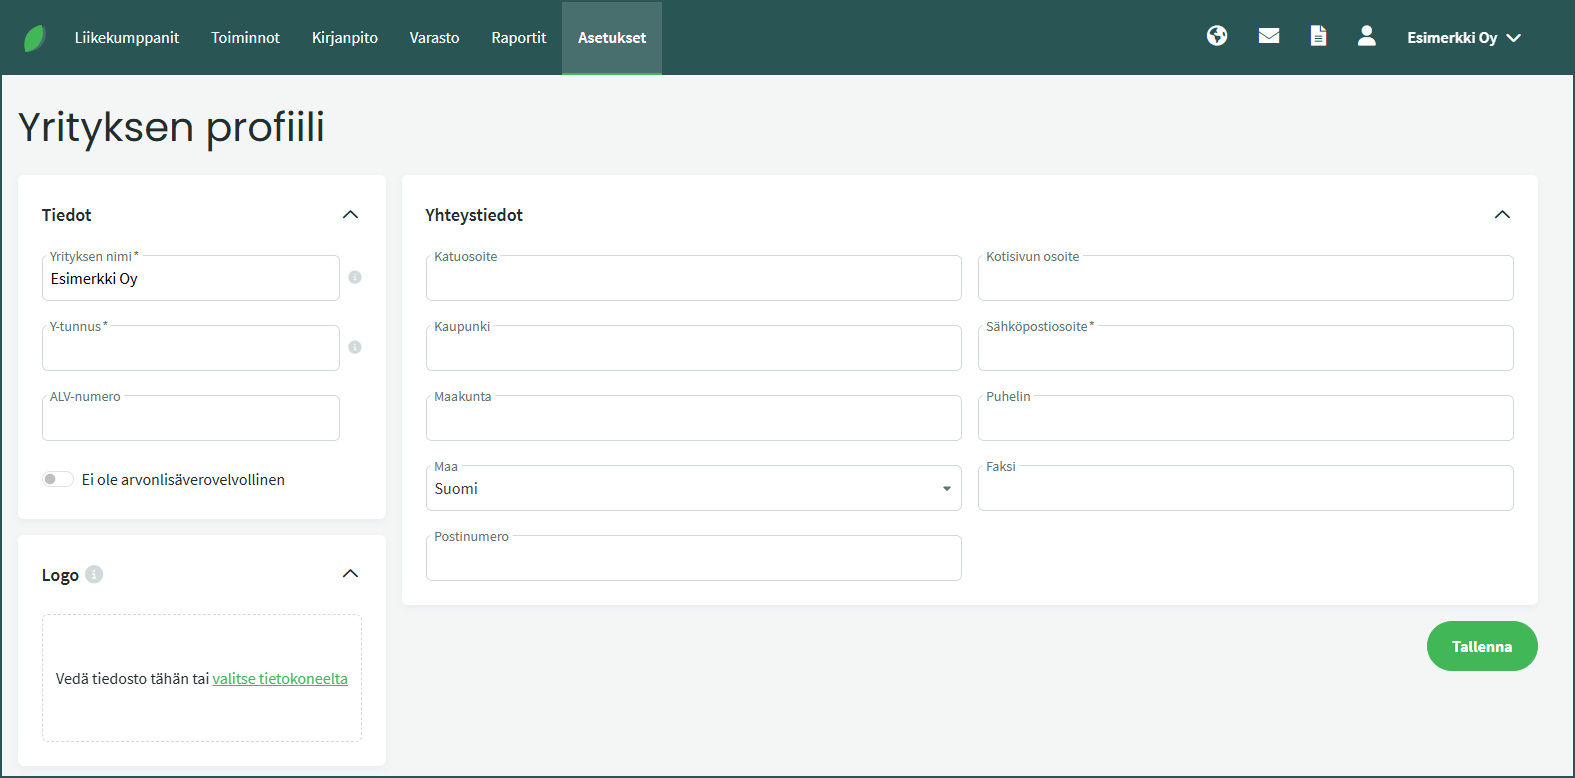Open the Maa country dropdown
Screen dimensions: 1575x778
[693, 489]
